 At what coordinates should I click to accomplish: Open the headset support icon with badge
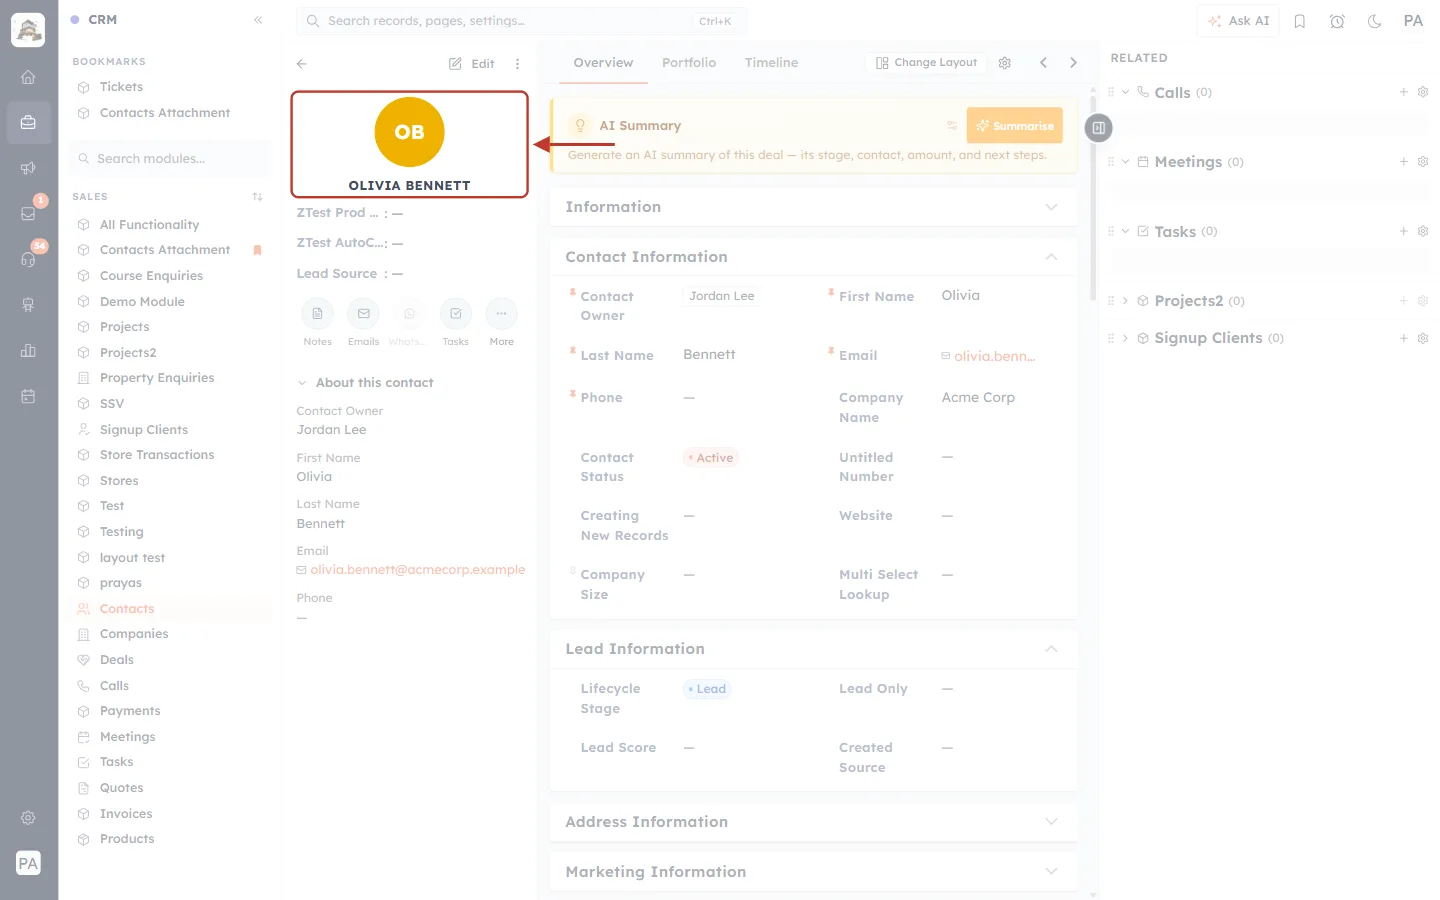tap(28, 259)
